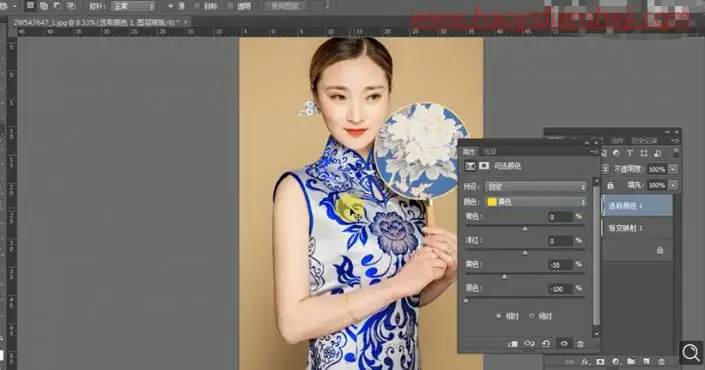
Task: Close the 2W5A7647_1.jpg document tab
Action: (186, 22)
